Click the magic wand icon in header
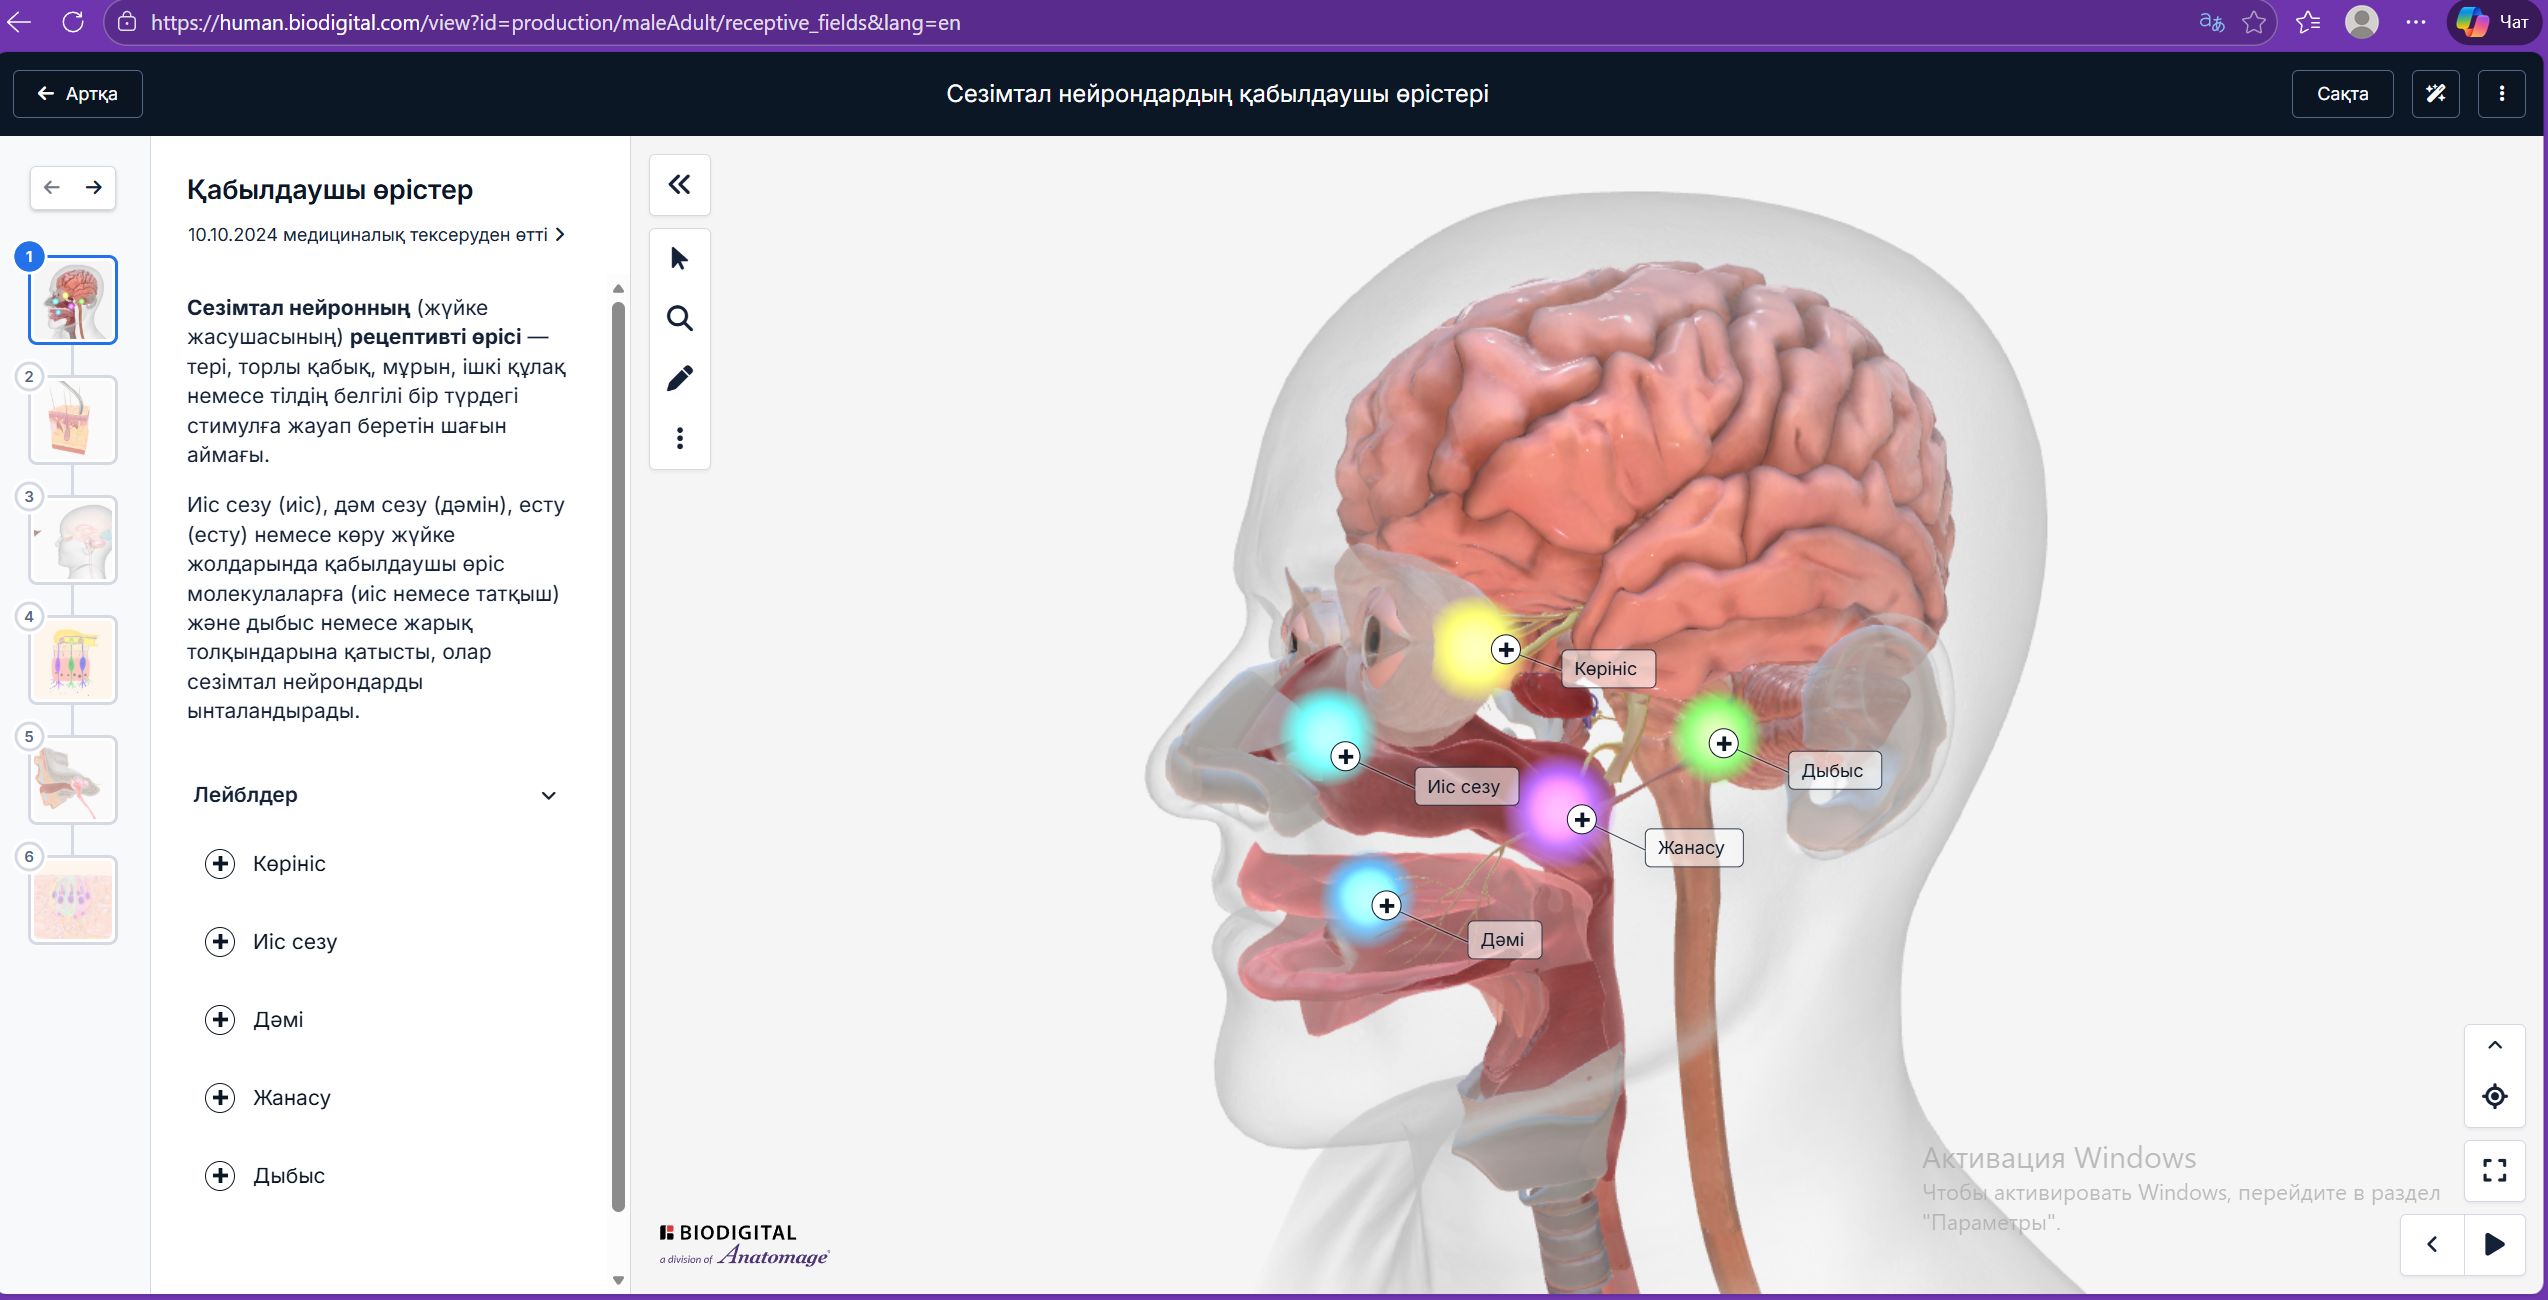This screenshot has width=2548, height=1300. tap(2435, 94)
